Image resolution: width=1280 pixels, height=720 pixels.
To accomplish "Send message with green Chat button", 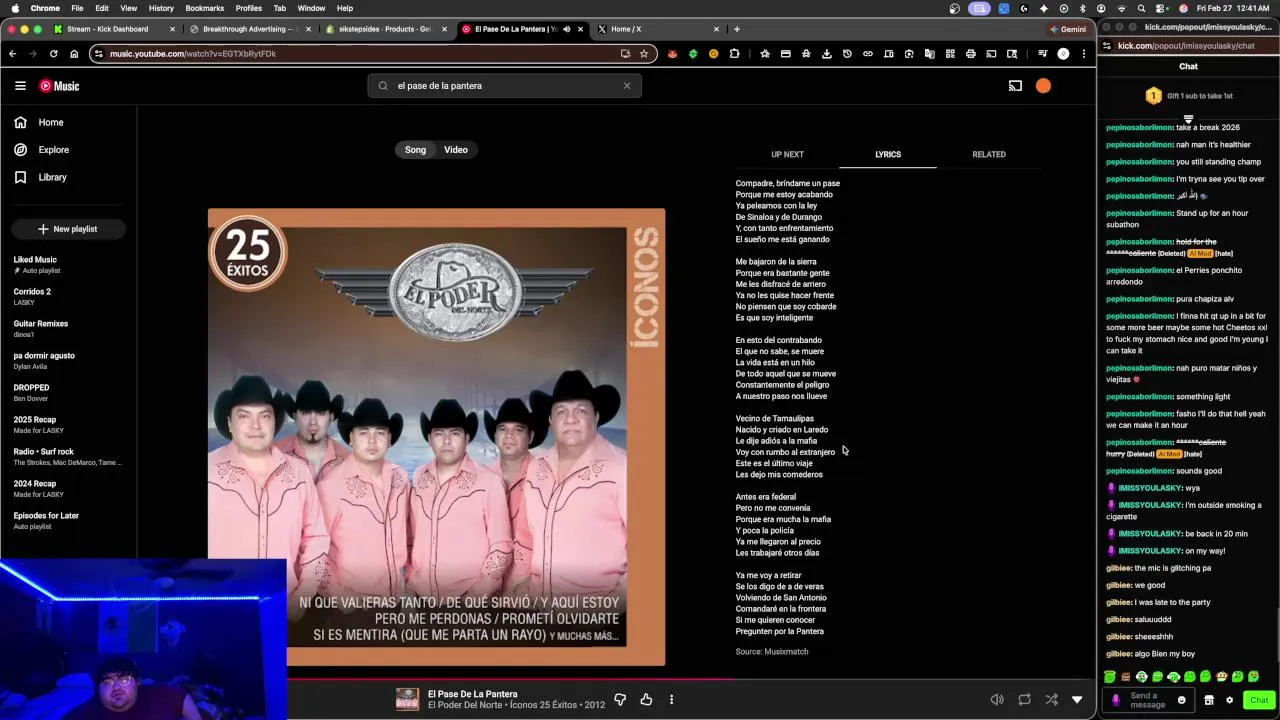I will [x=1259, y=700].
